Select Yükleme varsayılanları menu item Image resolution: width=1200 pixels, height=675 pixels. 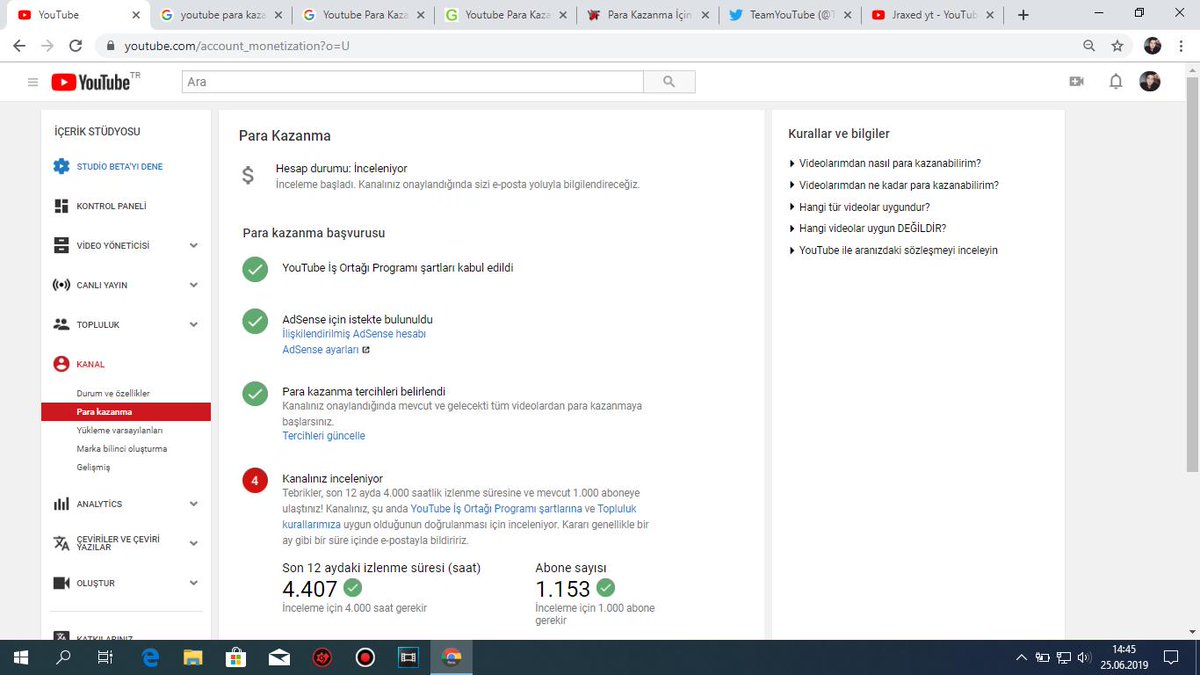(119, 430)
